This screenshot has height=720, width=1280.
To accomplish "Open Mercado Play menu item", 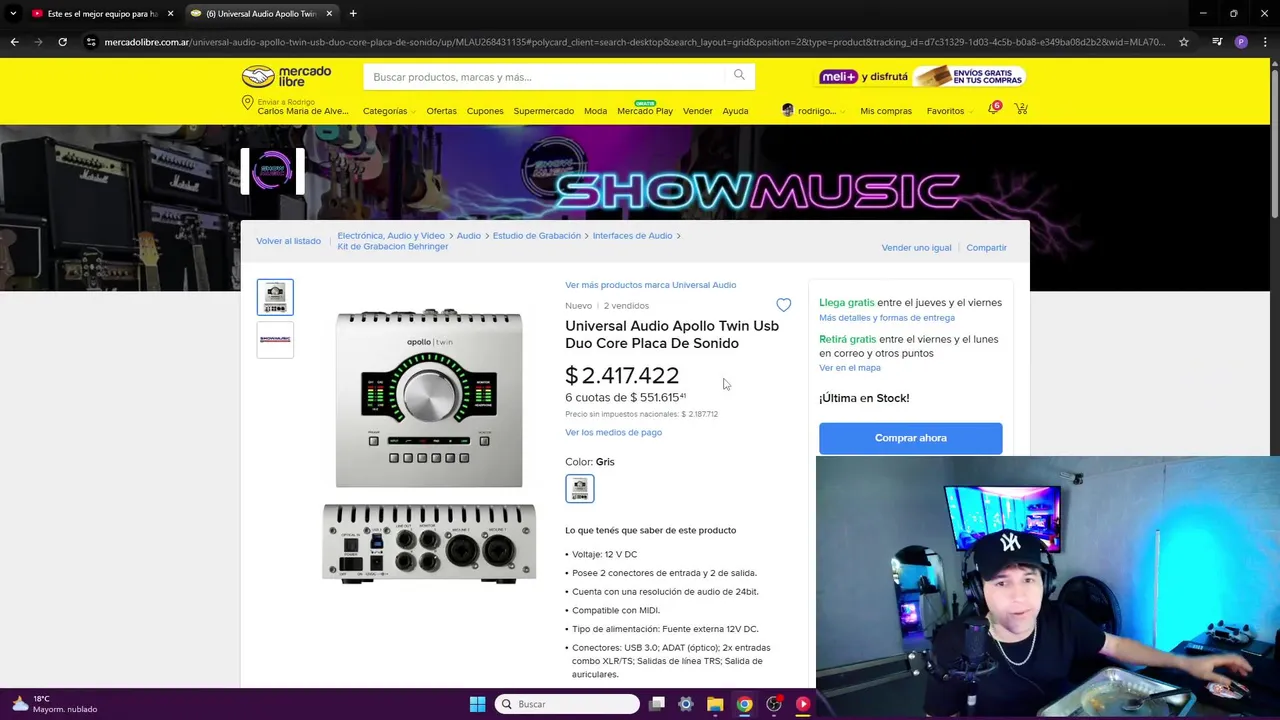I will click(645, 110).
